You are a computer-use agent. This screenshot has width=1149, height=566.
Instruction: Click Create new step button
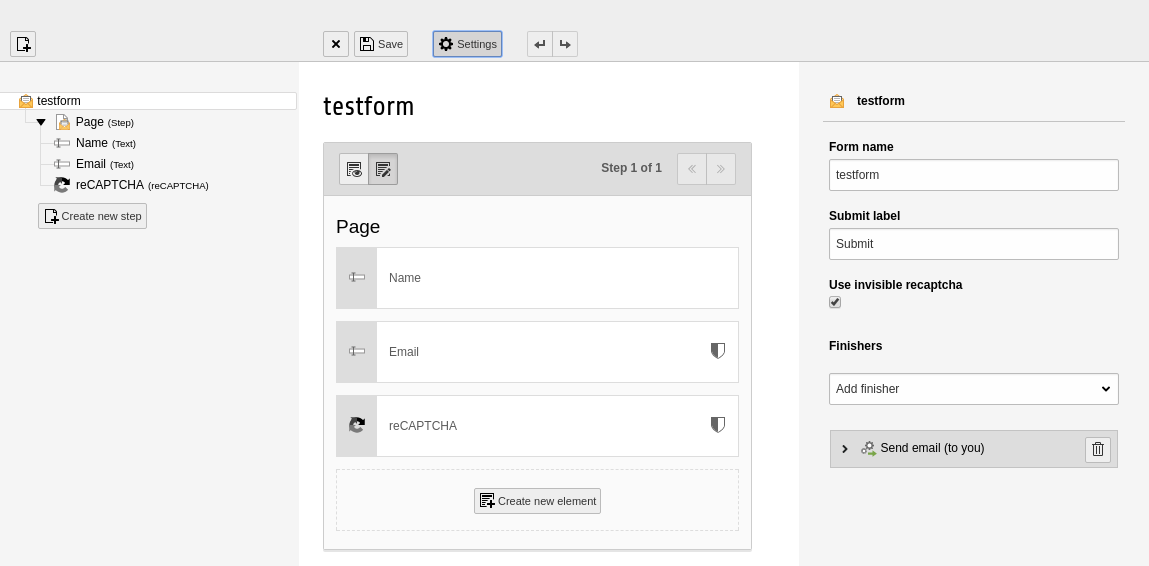click(92, 216)
